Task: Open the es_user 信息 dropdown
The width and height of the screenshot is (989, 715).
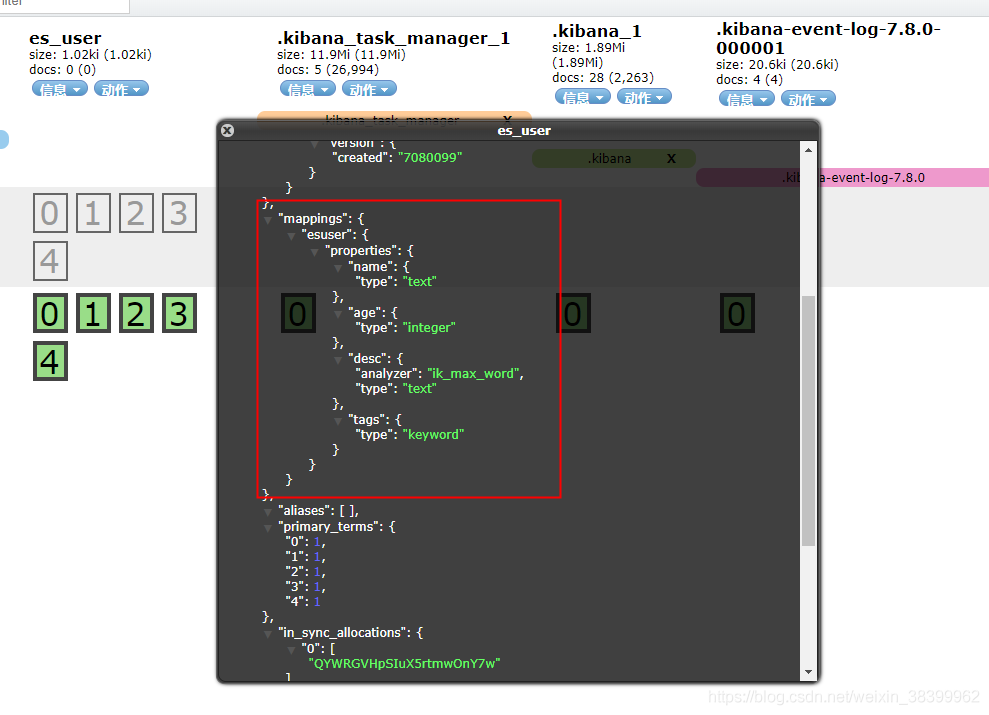Action: tap(59, 89)
